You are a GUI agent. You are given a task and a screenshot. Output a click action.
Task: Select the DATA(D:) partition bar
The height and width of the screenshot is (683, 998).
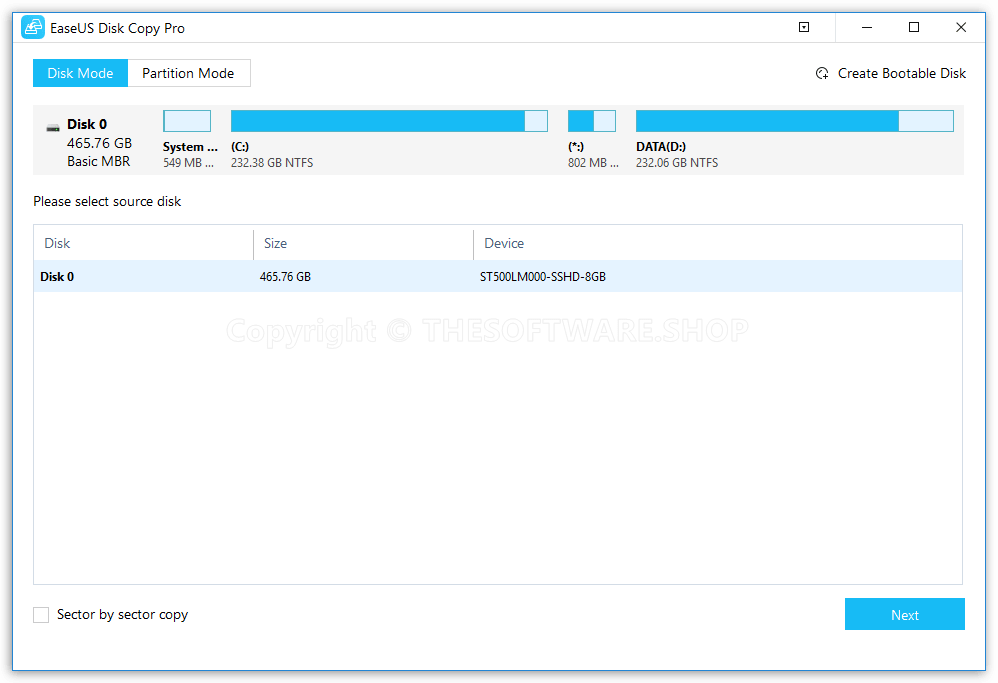[794, 121]
